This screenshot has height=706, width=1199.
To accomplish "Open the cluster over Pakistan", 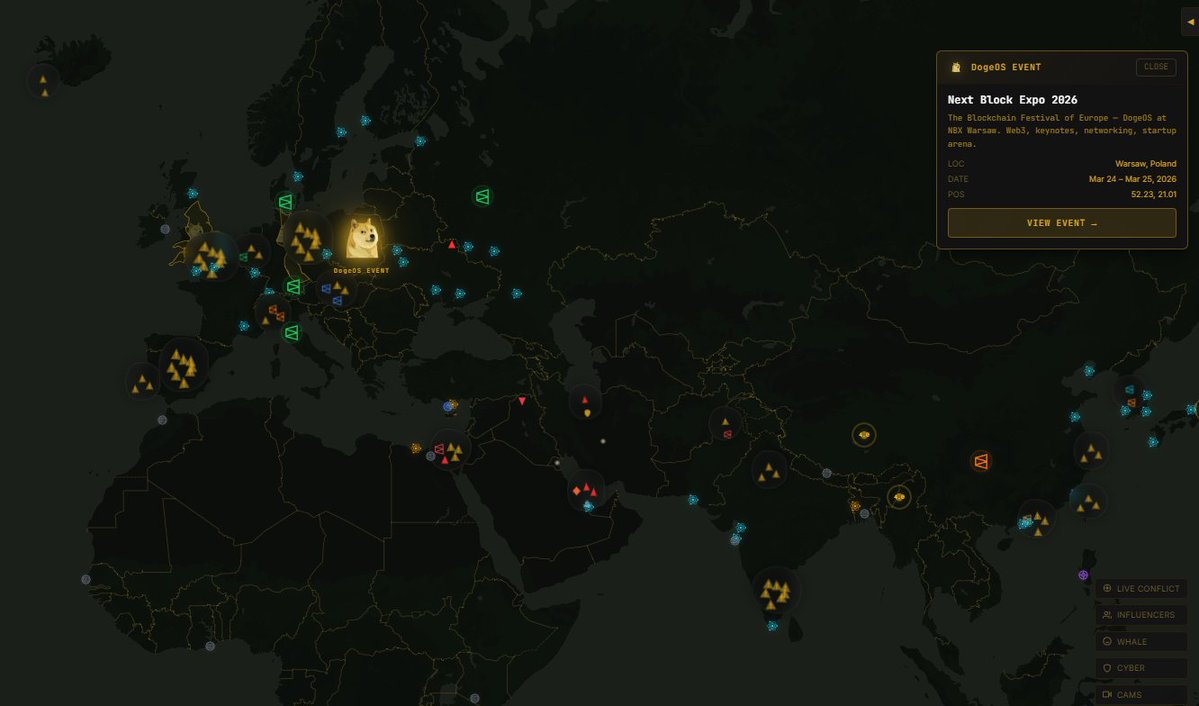I will coord(725,425).
